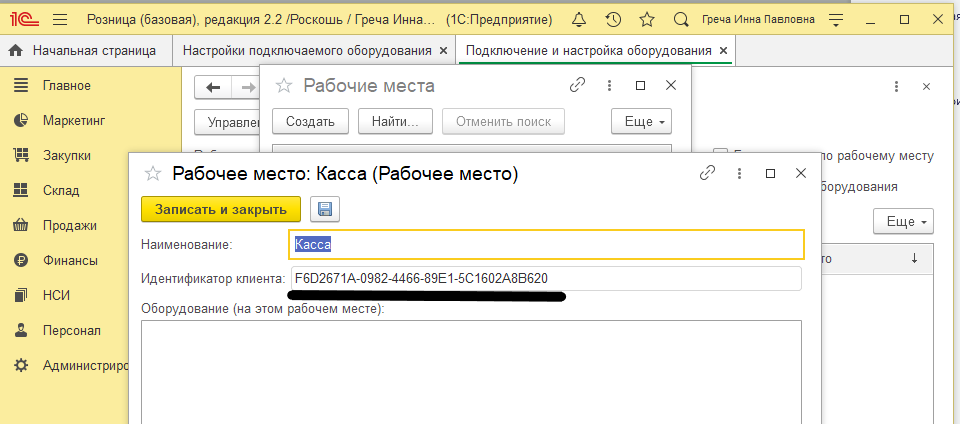
Task: Click the down arrow sort column header
Action: 914,259
